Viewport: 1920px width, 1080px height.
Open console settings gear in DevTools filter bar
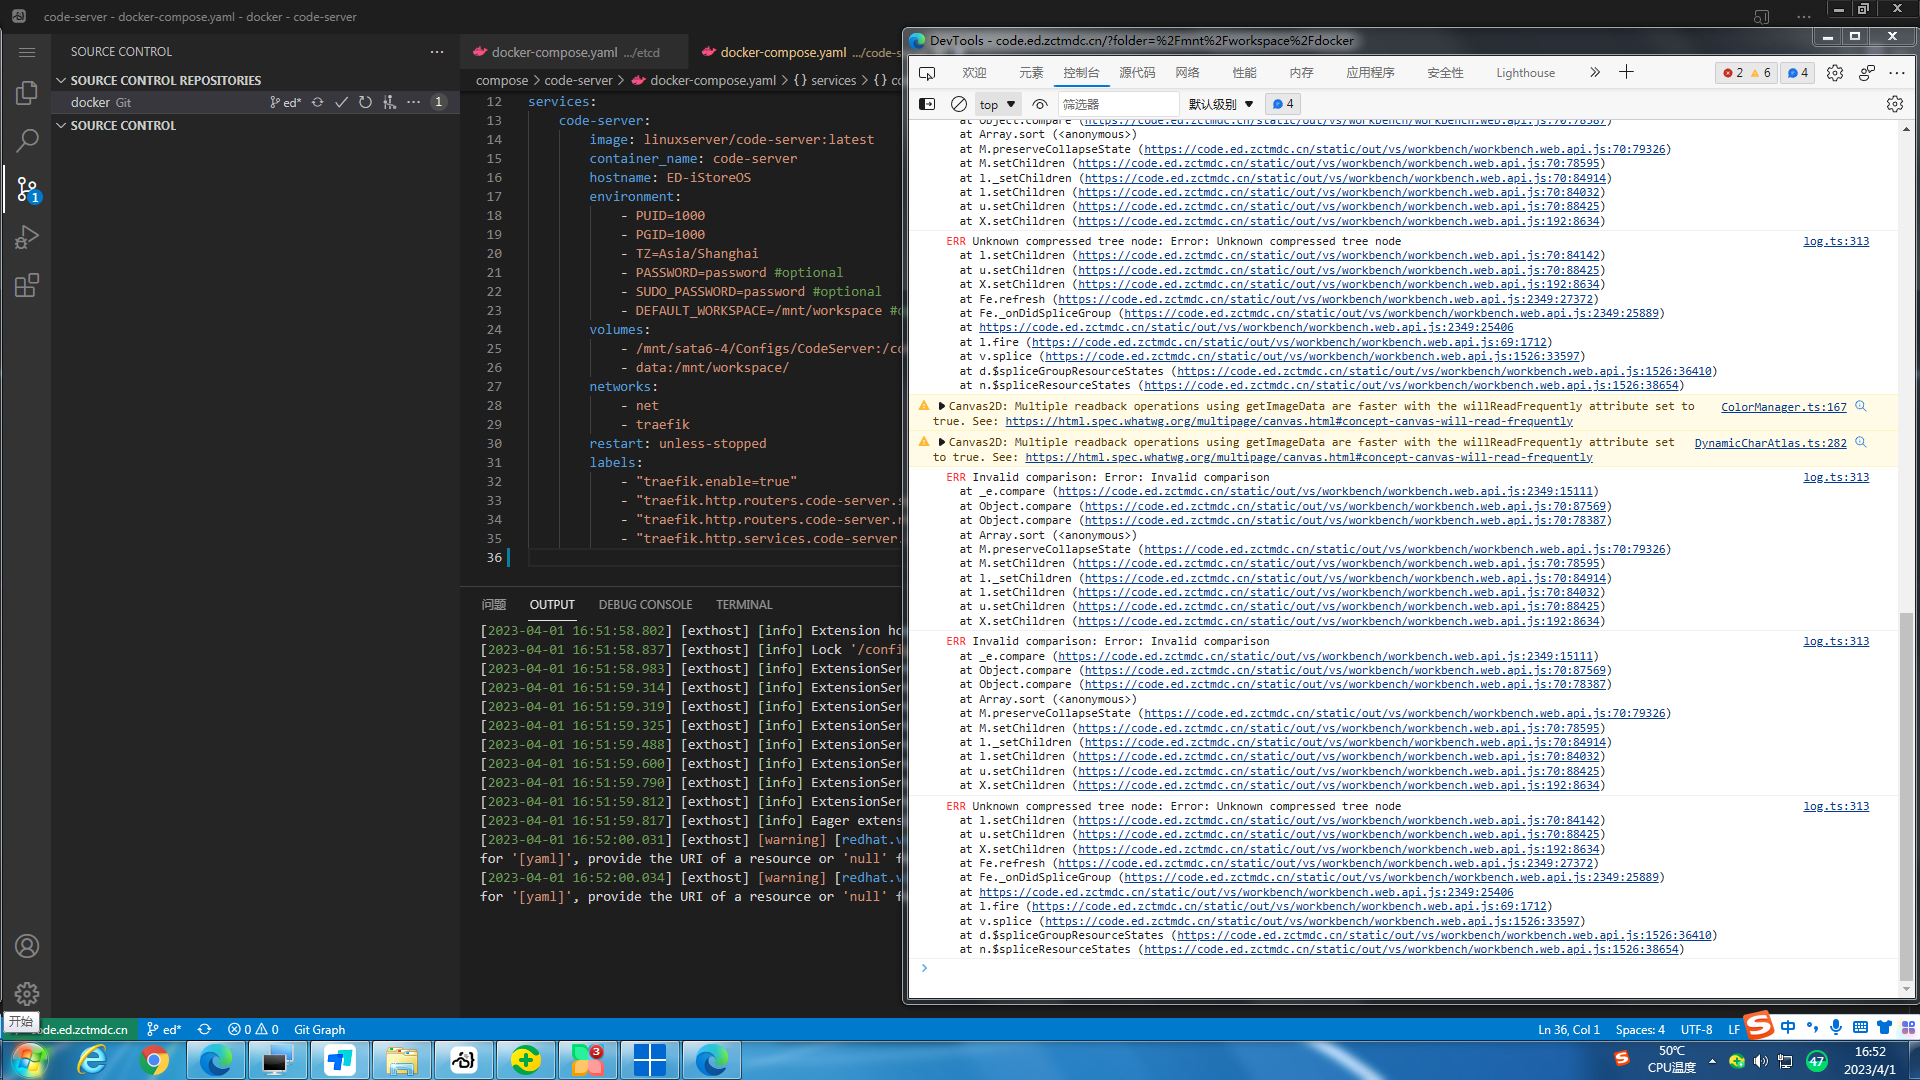[1895, 104]
